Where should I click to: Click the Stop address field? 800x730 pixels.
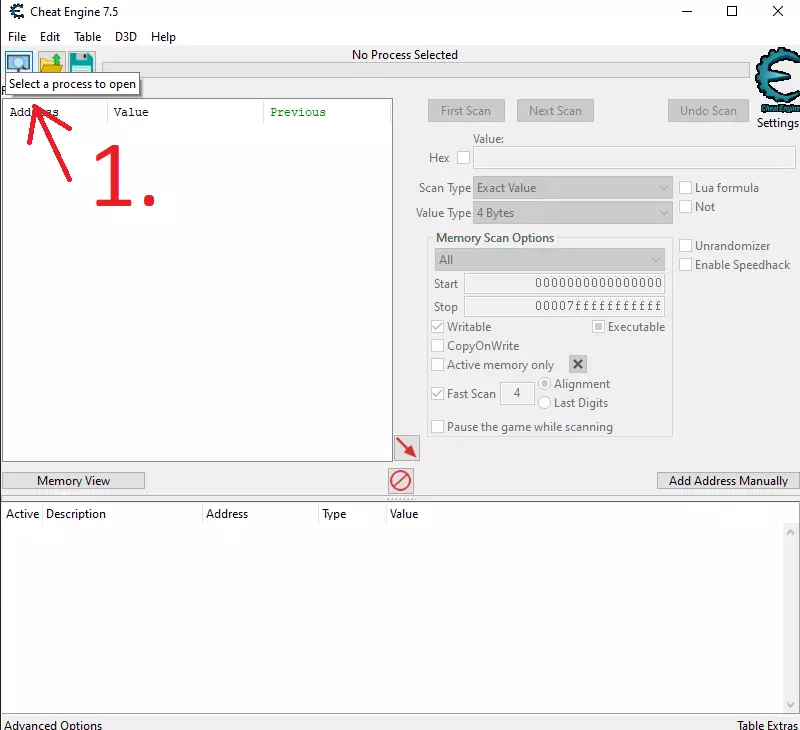(564, 306)
